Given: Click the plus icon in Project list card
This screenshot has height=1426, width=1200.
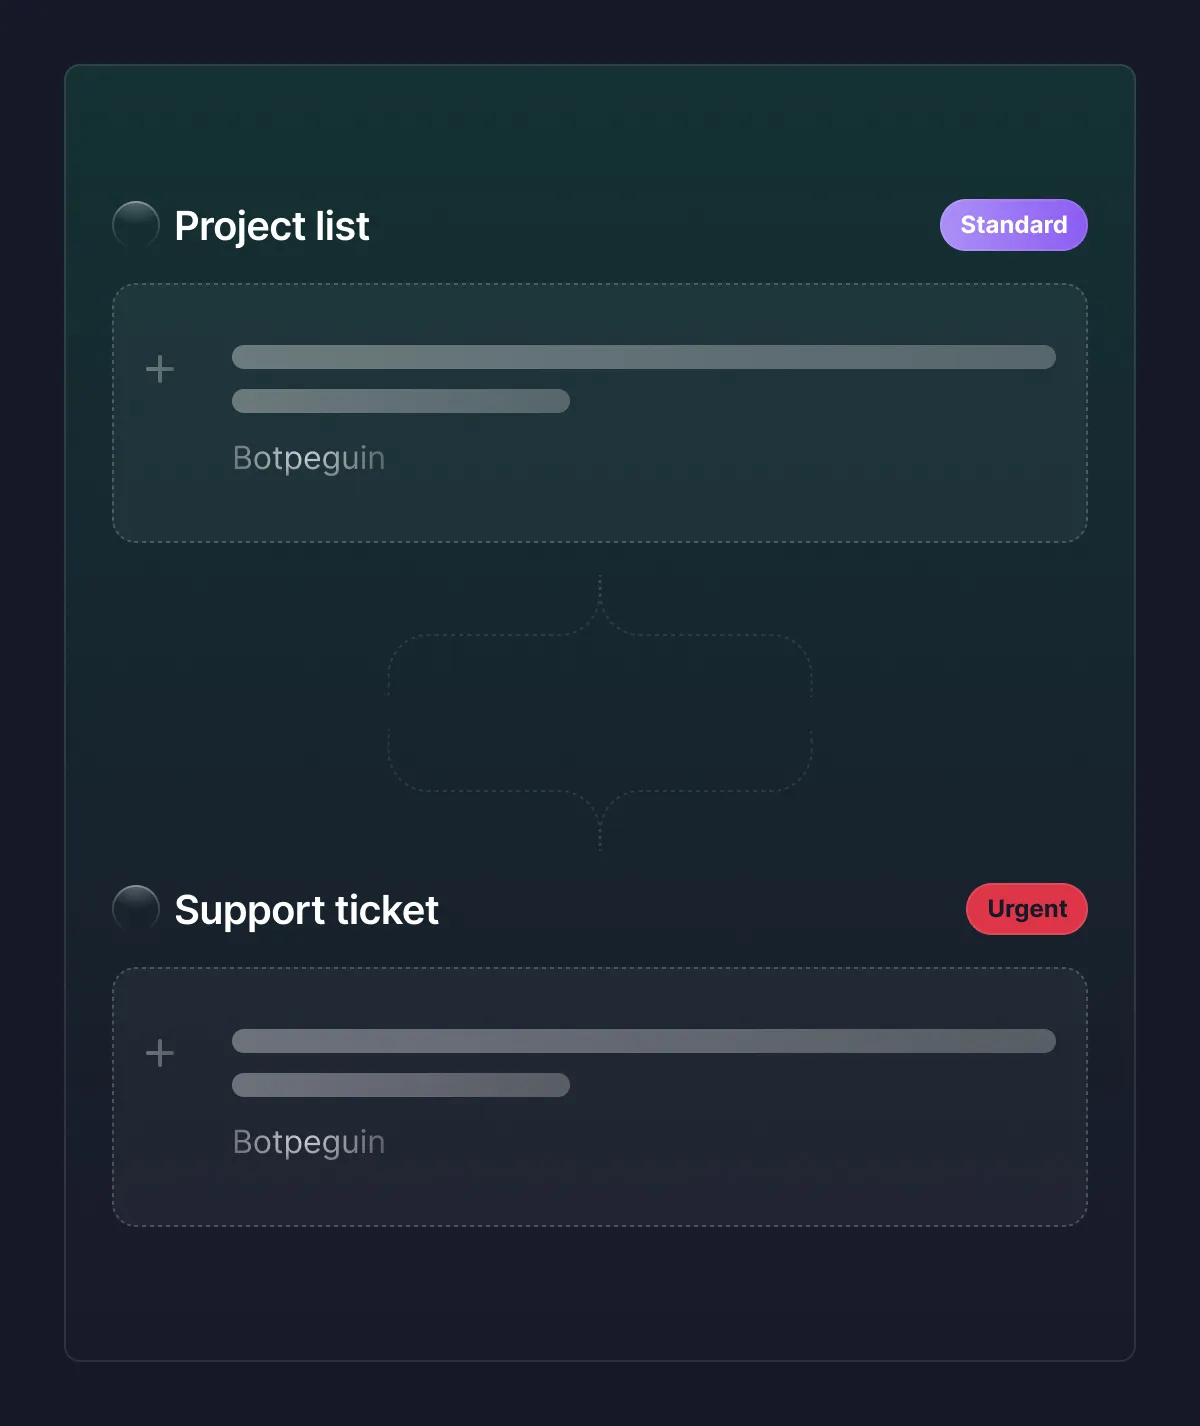Looking at the screenshot, I should coord(160,370).
